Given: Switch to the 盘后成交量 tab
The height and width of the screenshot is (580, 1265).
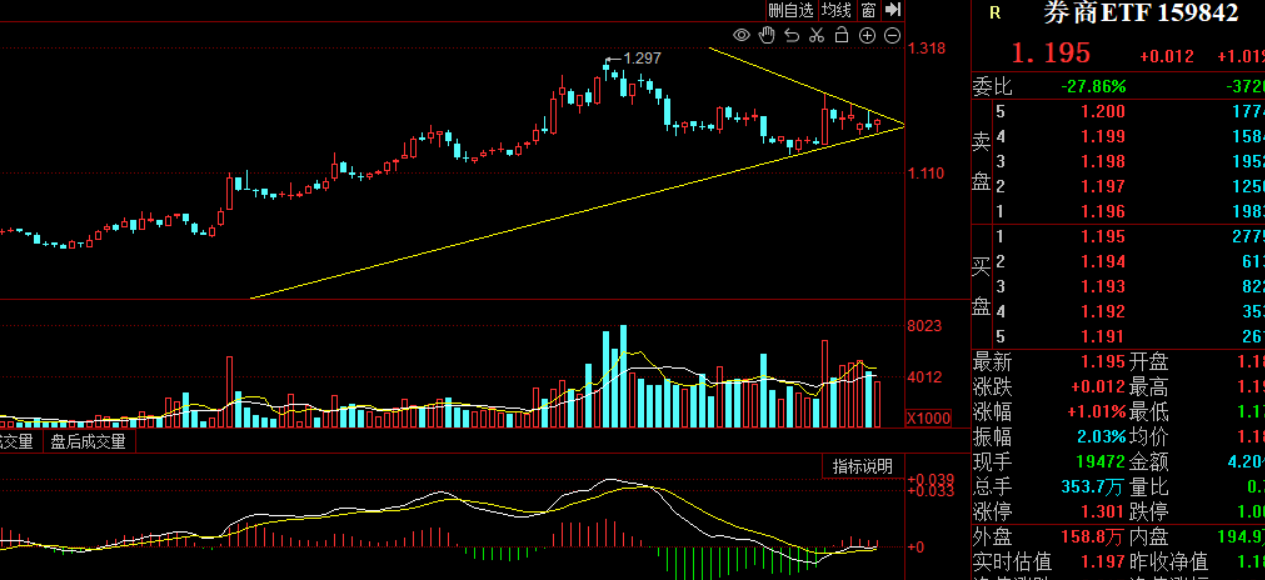Looking at the screenshot, I should coord(88,441).
